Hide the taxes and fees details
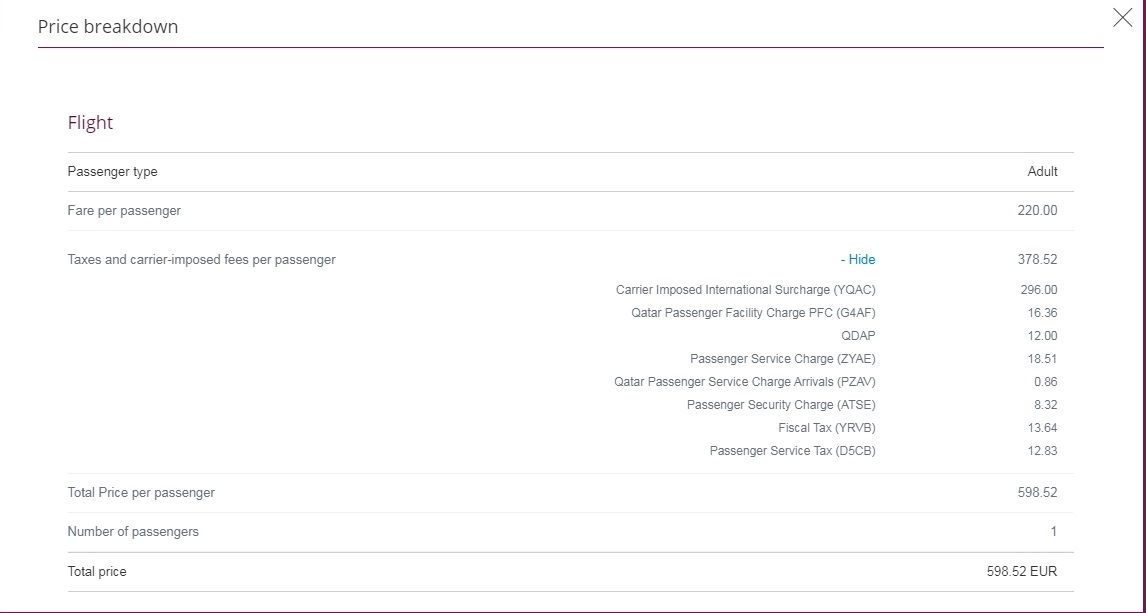This screenshot has height=613, width=1146. click(x=857, y=259)
